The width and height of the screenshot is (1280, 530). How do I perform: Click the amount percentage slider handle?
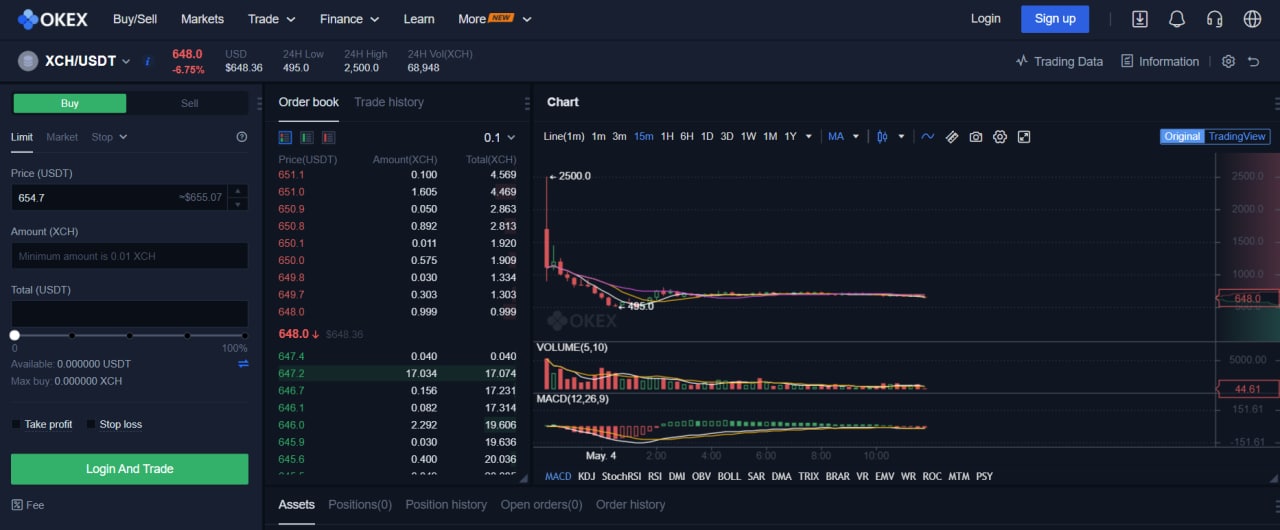[x=14, y=336]
